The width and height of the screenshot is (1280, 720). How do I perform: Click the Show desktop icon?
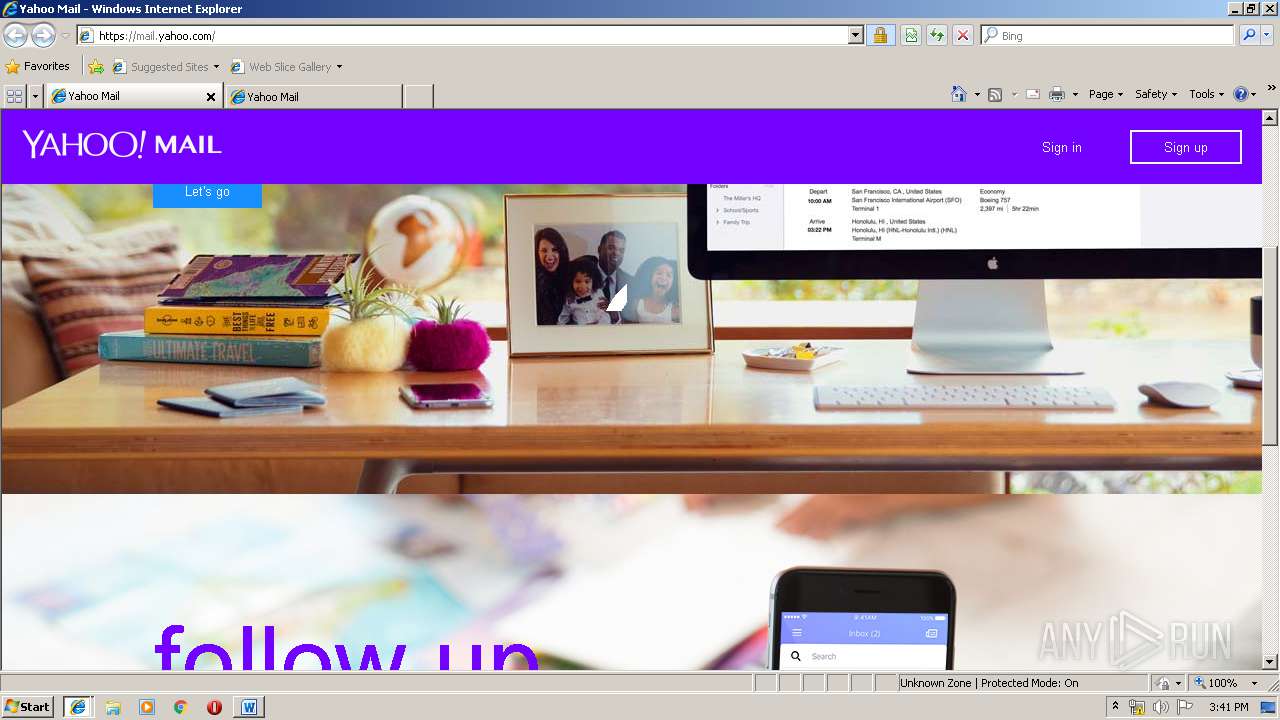click(1269, 707)
